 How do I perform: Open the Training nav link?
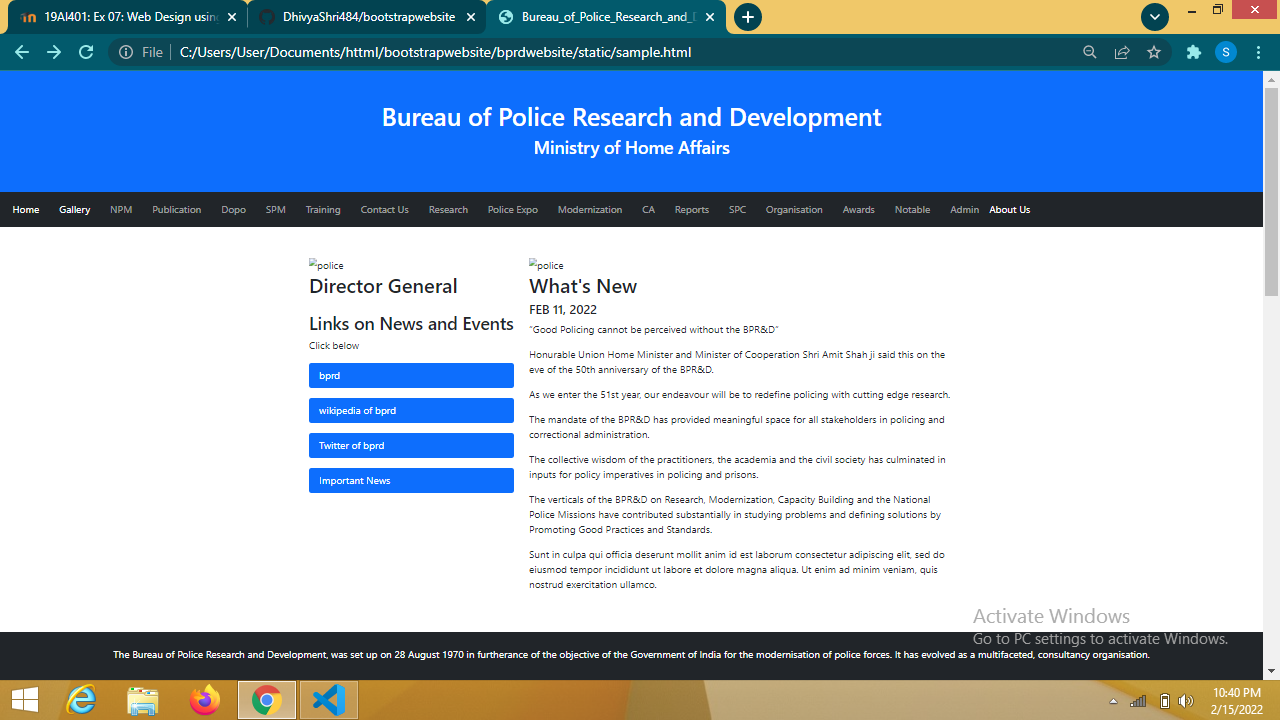(x=323, y=210)
